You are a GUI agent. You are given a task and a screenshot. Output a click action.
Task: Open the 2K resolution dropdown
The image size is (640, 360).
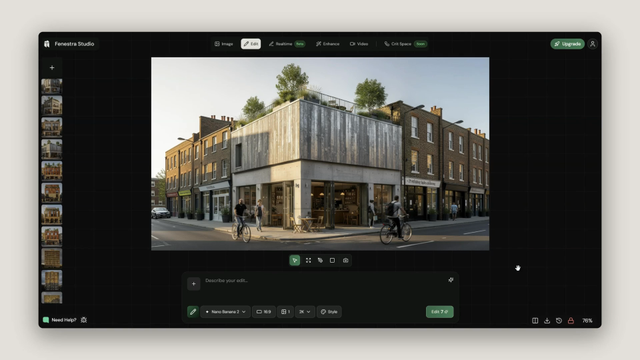coord(304,312)
